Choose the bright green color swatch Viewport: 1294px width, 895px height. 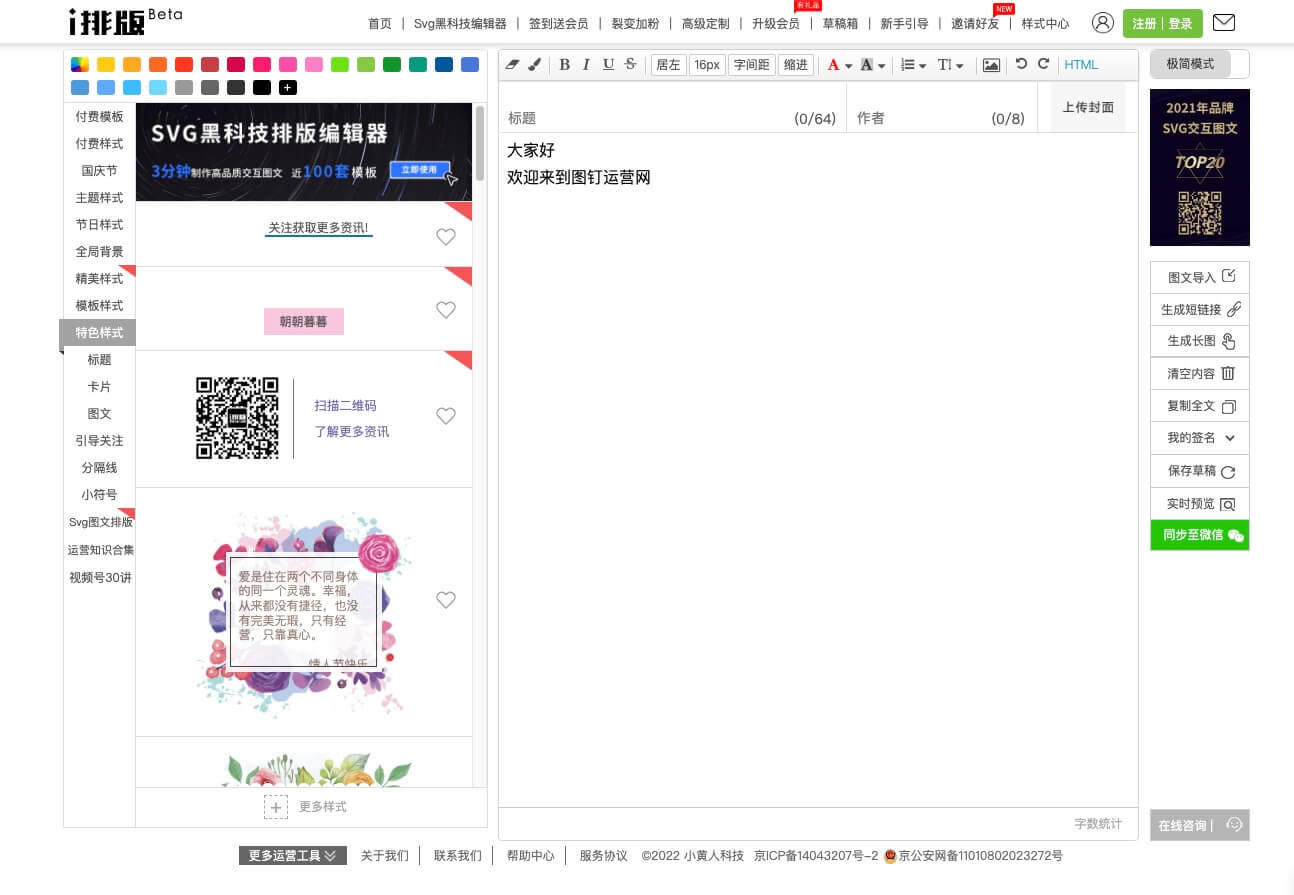[x=340, y=65]
